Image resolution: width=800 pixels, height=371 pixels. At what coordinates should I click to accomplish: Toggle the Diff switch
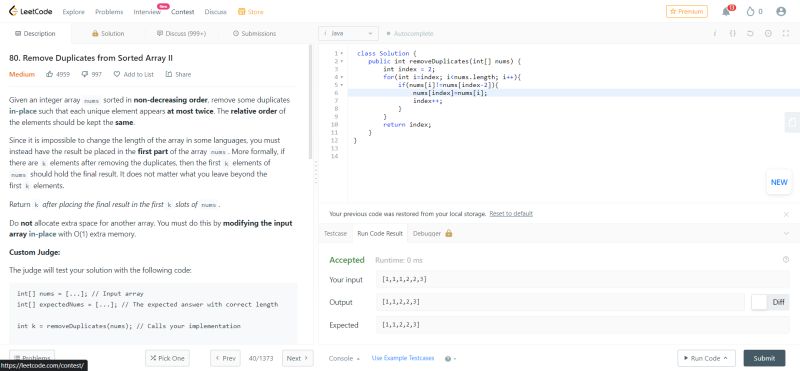tap(759, 302)
